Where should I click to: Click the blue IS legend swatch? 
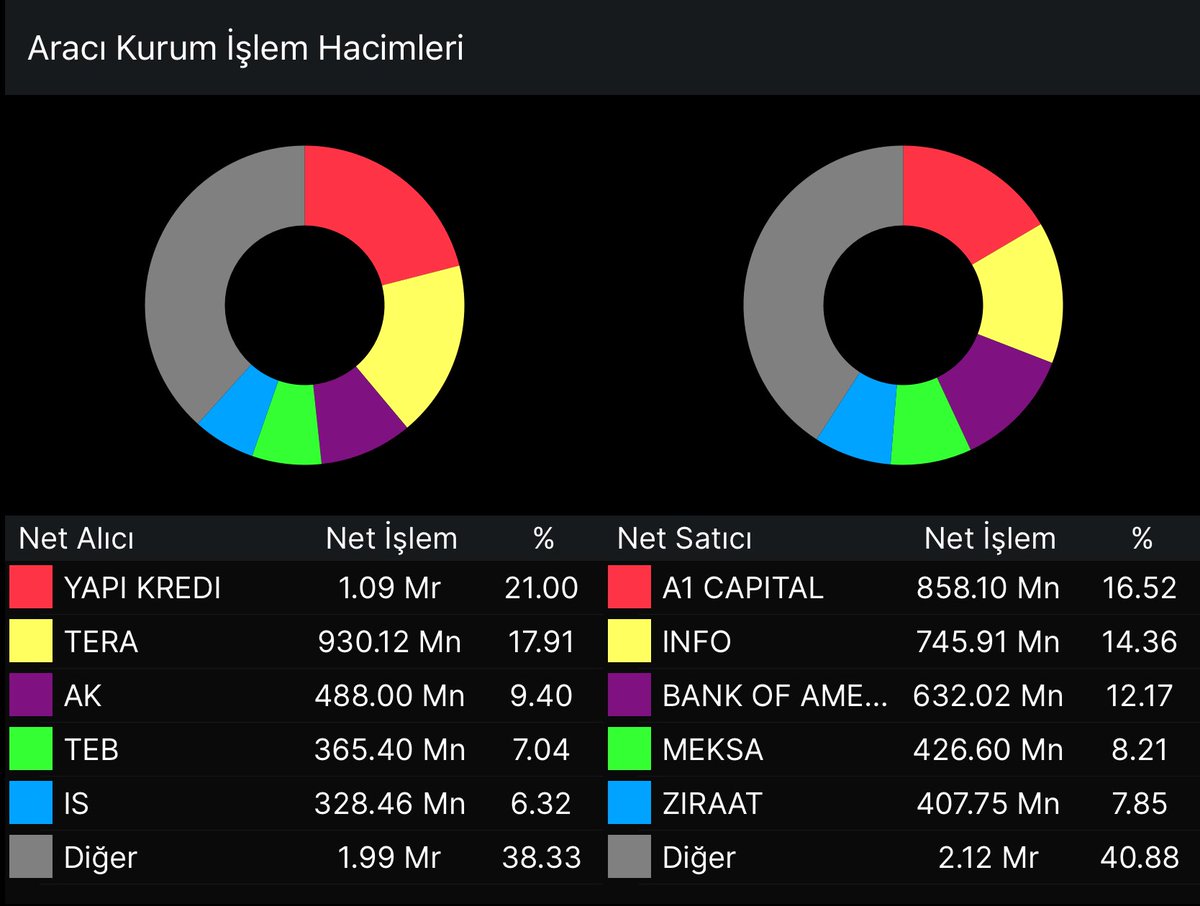point(31,803)
